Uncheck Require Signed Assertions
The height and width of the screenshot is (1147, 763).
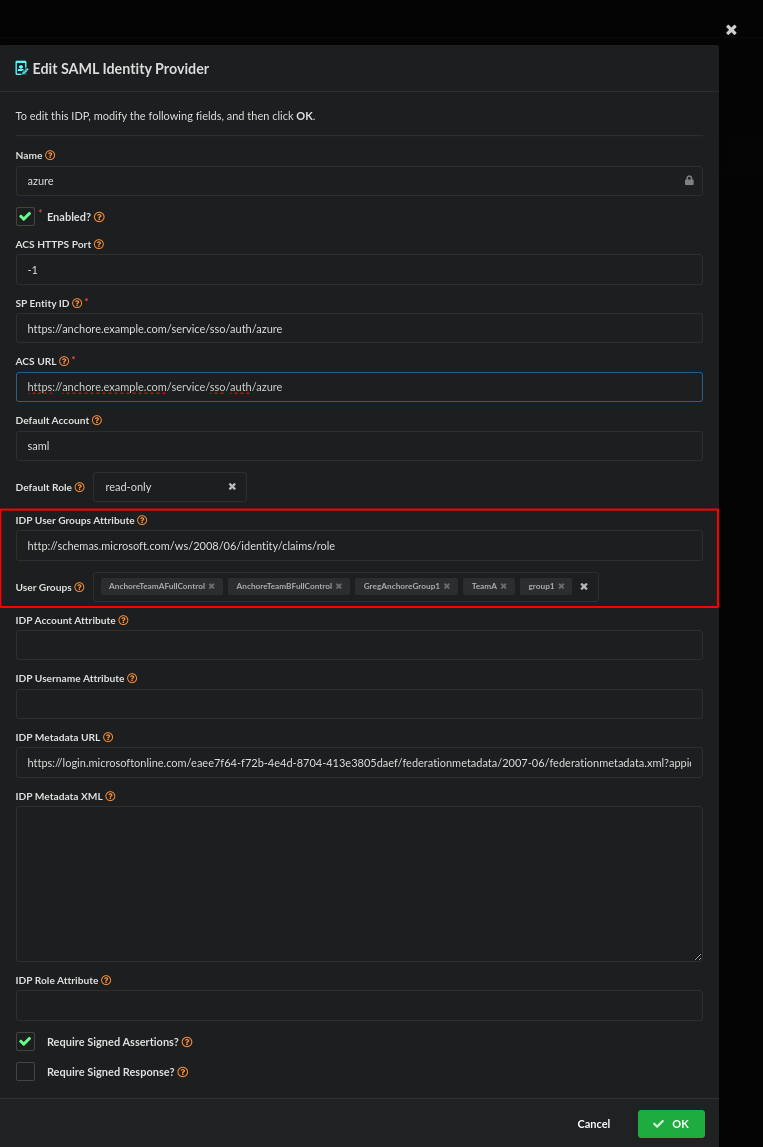pyautogui.click(x=25, y=1041)
